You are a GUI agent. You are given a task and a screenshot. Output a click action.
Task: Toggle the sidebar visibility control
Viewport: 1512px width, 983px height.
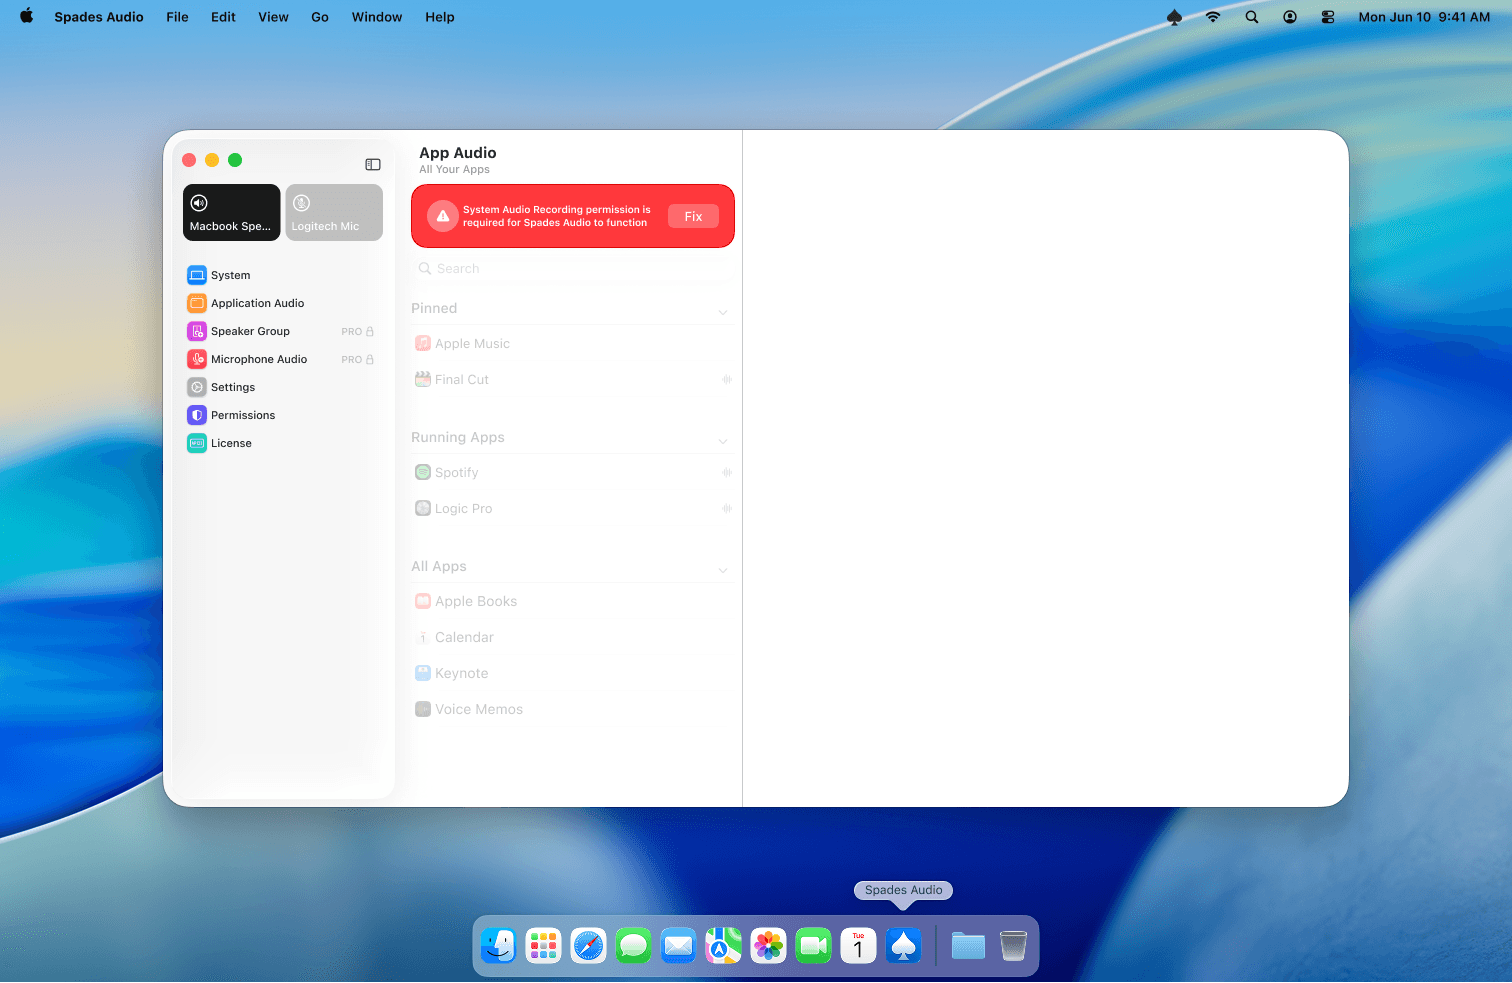tap(373, 164)
